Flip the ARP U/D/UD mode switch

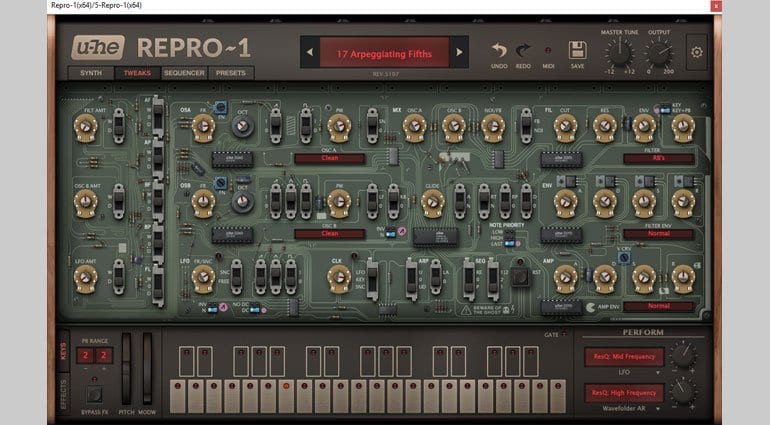point(412,278)
